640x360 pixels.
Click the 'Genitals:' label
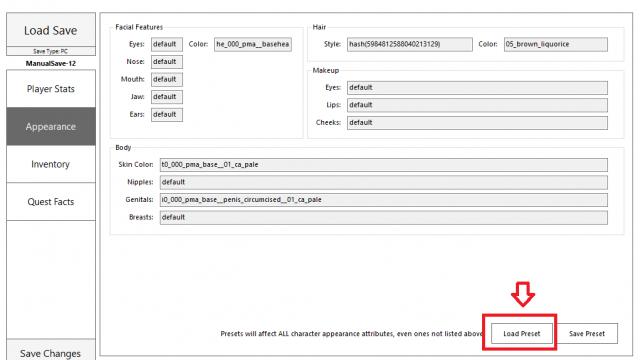click(x=139, y=200)
